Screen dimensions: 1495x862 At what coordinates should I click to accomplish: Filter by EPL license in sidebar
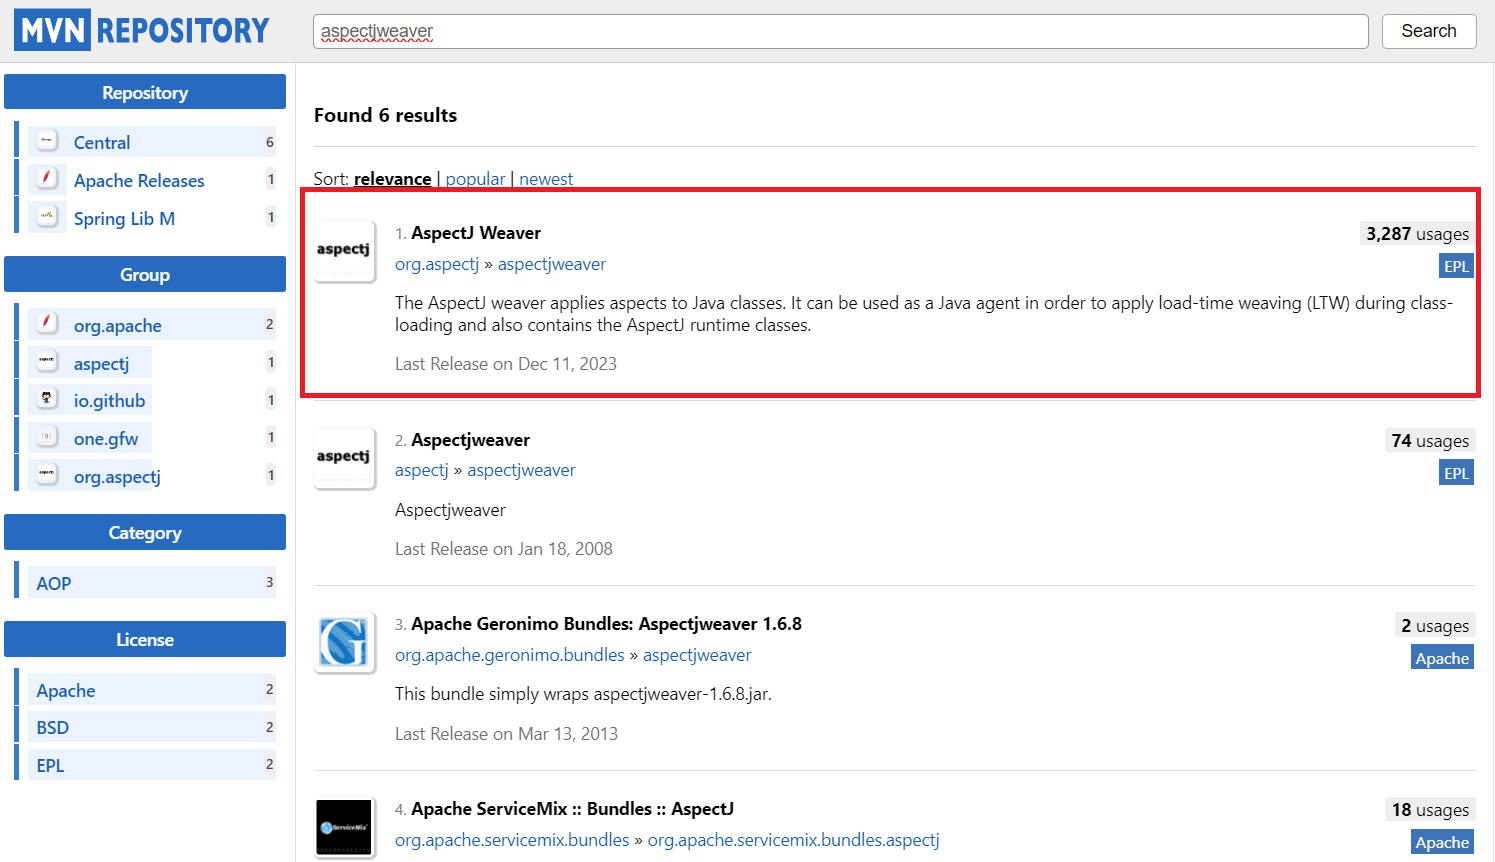[50, 765]
